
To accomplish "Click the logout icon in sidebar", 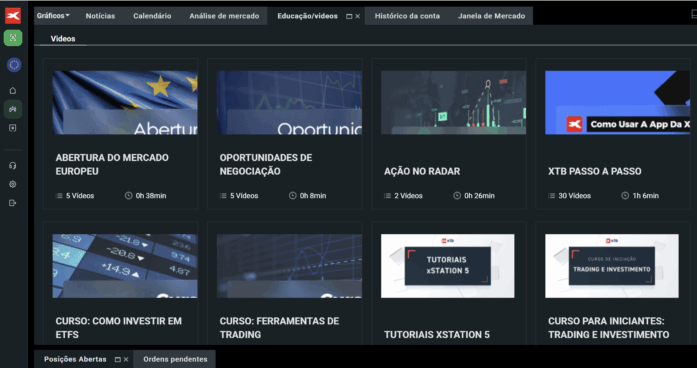I will 13,203.
